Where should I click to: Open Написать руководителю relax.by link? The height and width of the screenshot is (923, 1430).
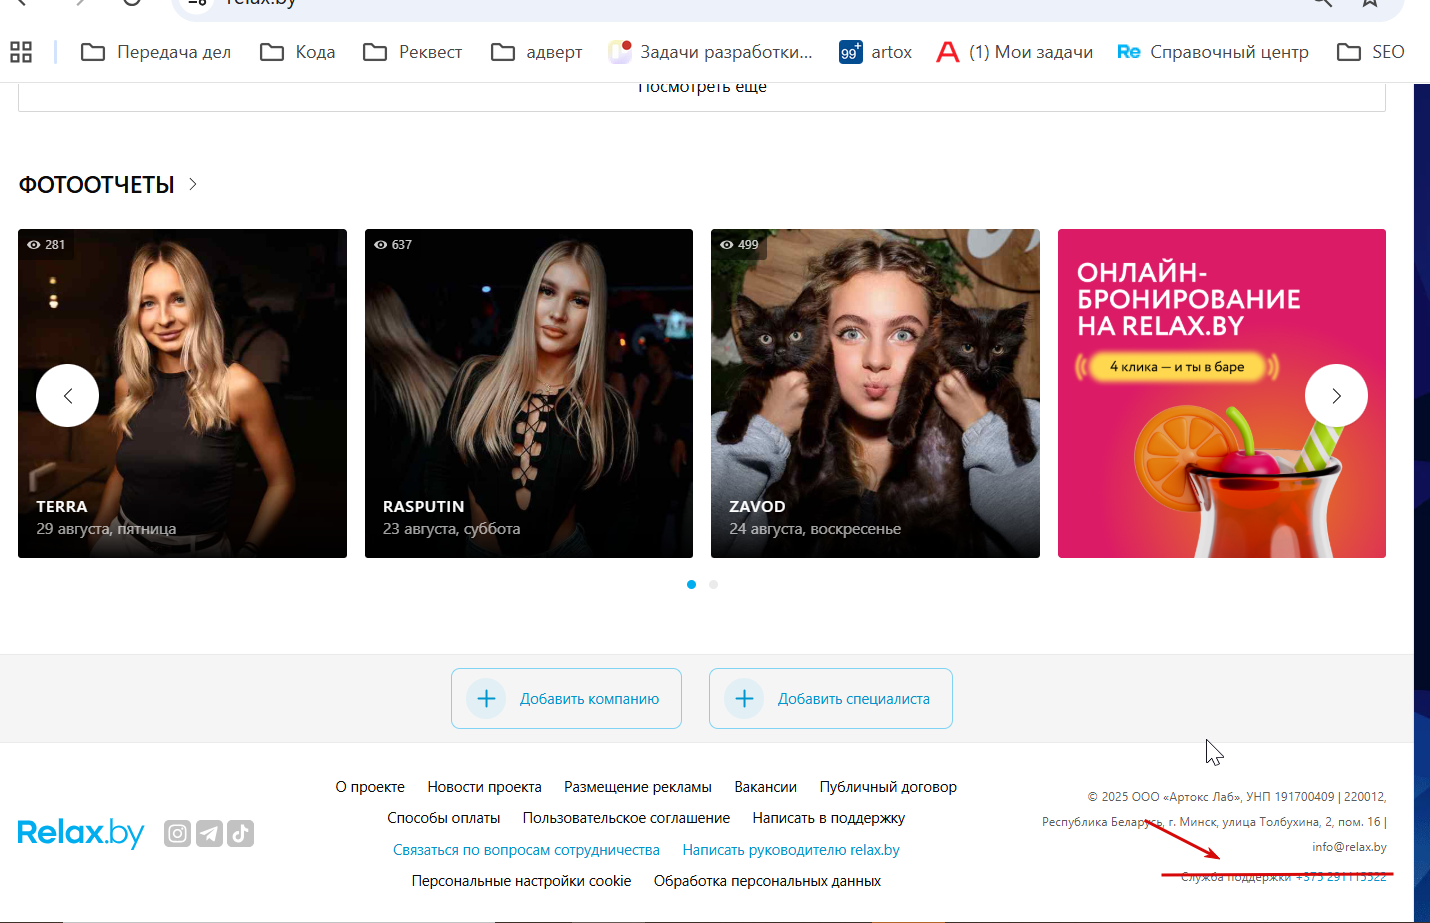[791, 850]
